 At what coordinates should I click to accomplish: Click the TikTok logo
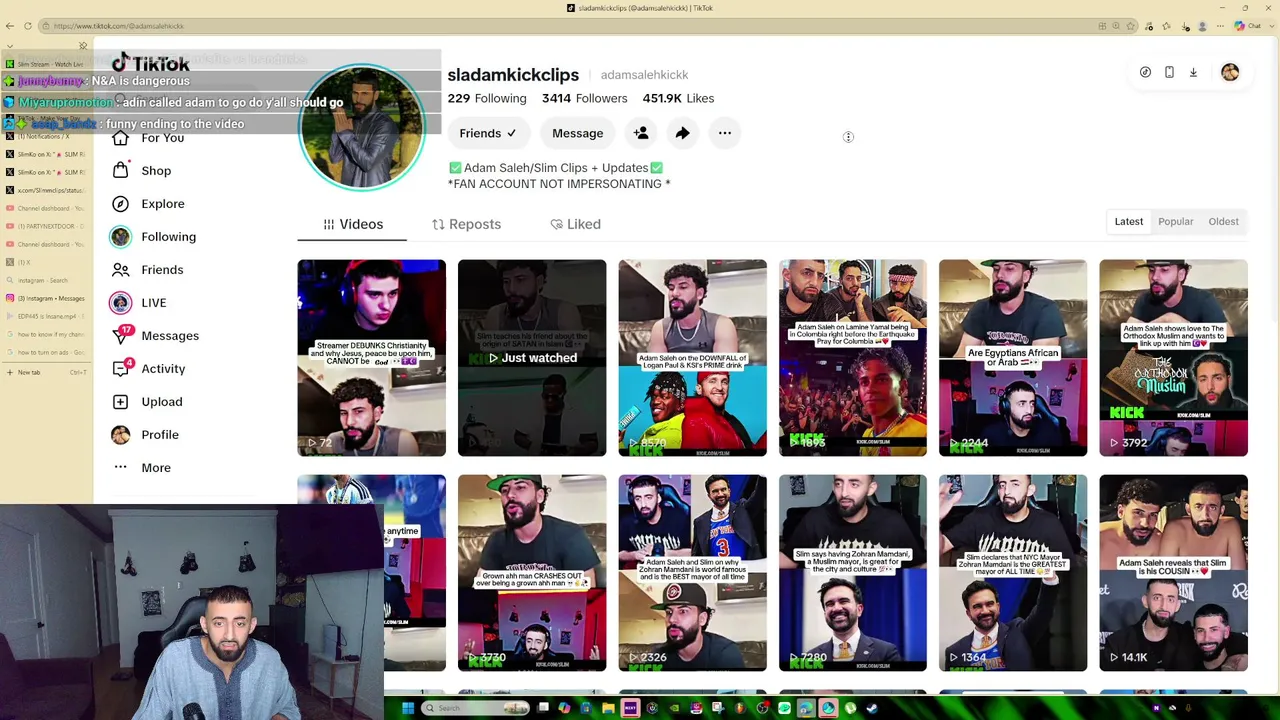(150, 64)
